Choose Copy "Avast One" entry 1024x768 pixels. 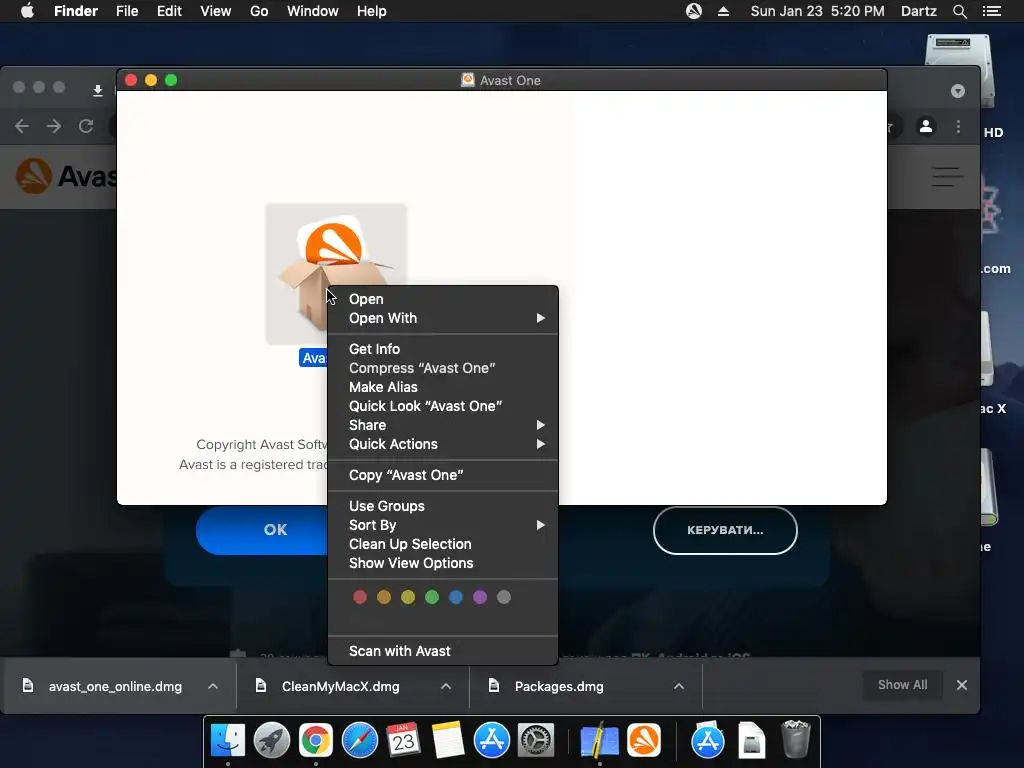pyautogui.click(x=443, y=475)
